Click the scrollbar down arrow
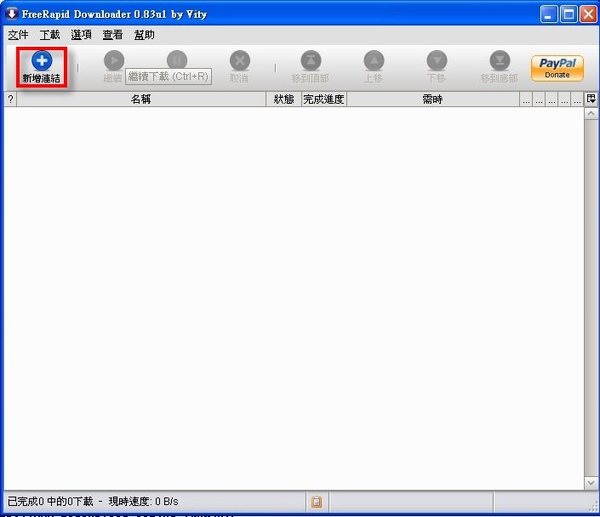 (591, 483)
